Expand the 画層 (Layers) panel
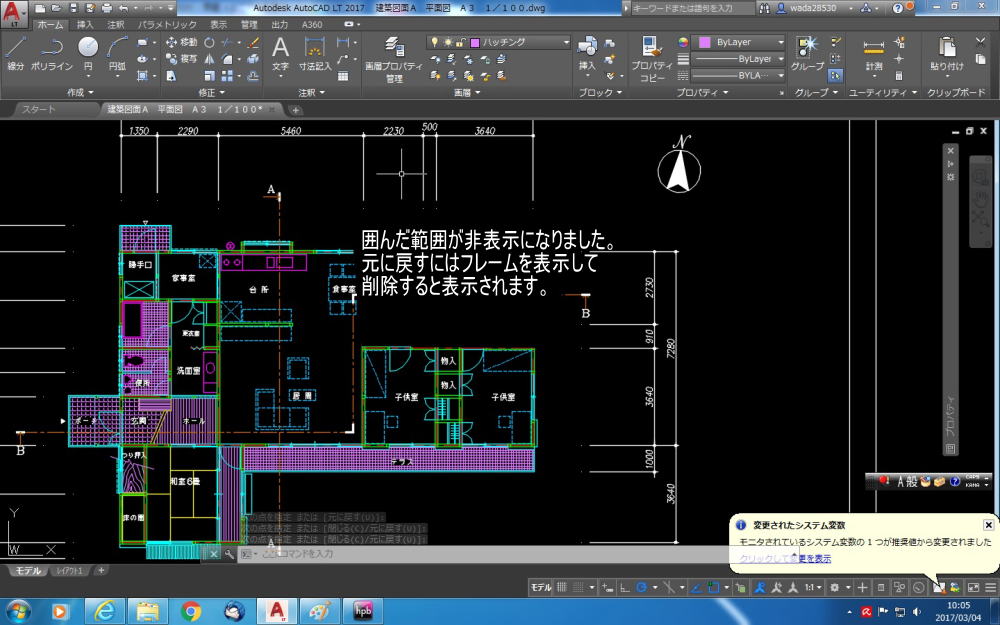This screenshot has height=625, width=1000. (x=466, y=92)
